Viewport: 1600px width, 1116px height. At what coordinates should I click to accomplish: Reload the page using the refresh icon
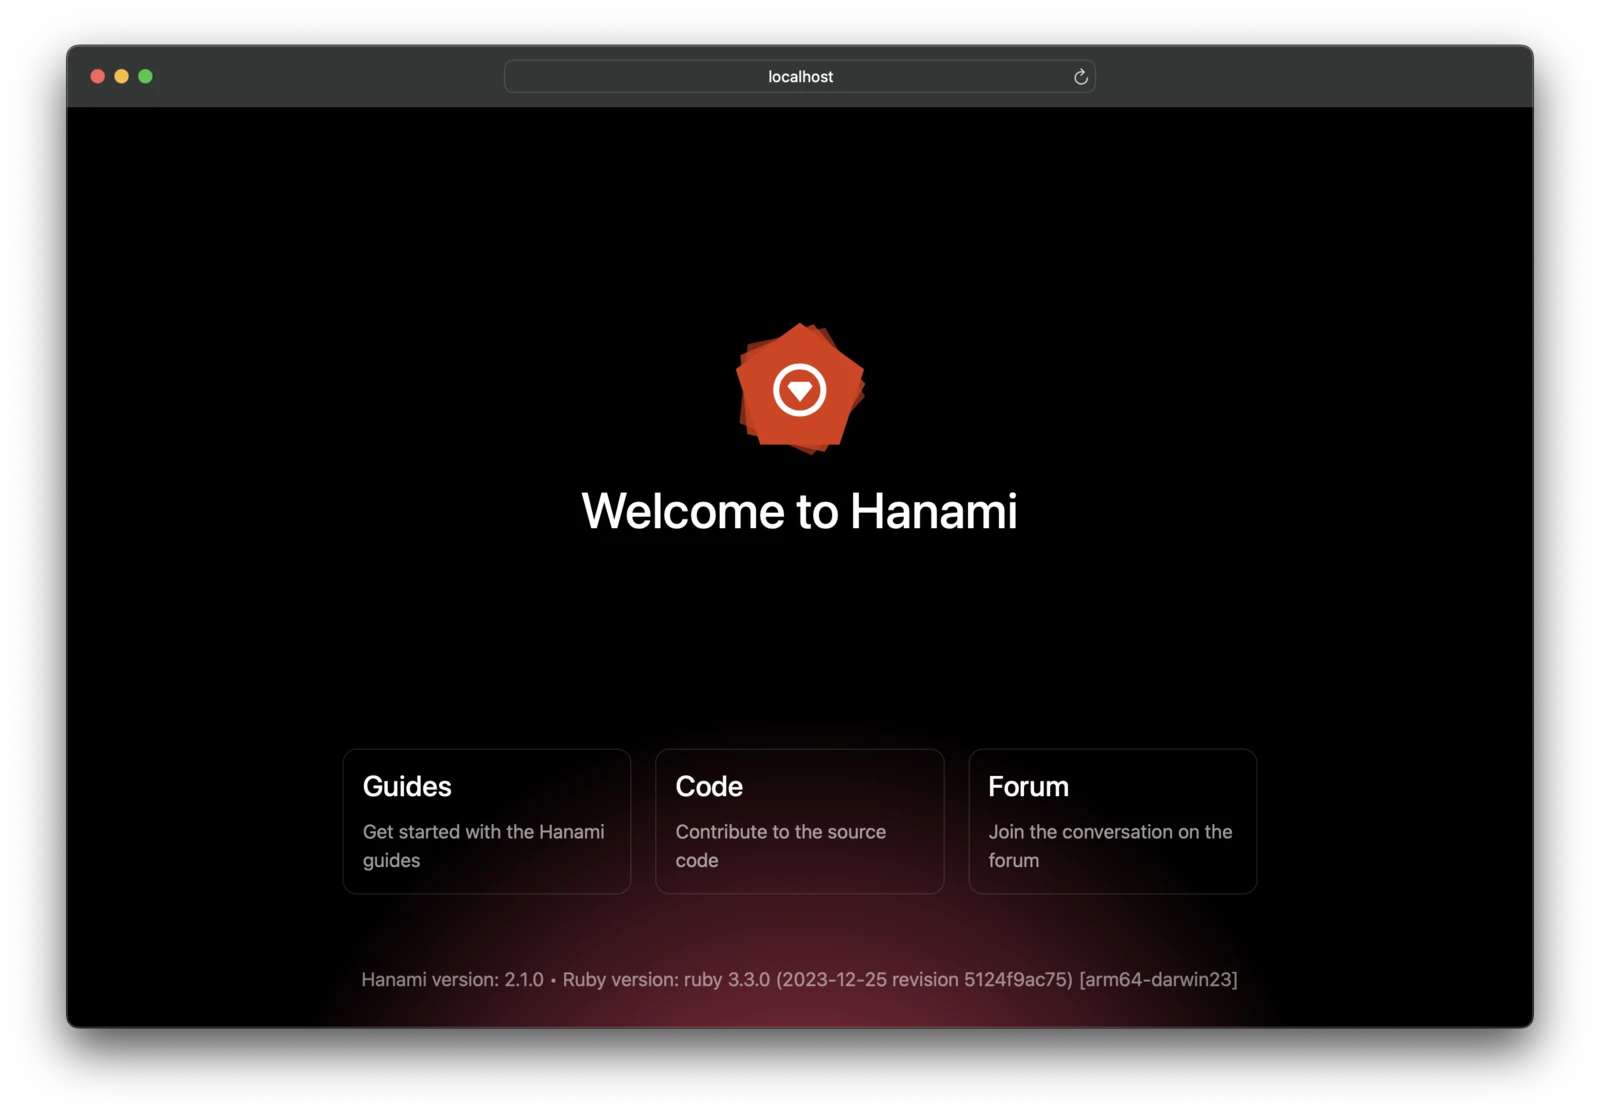tap(1080, 77)
